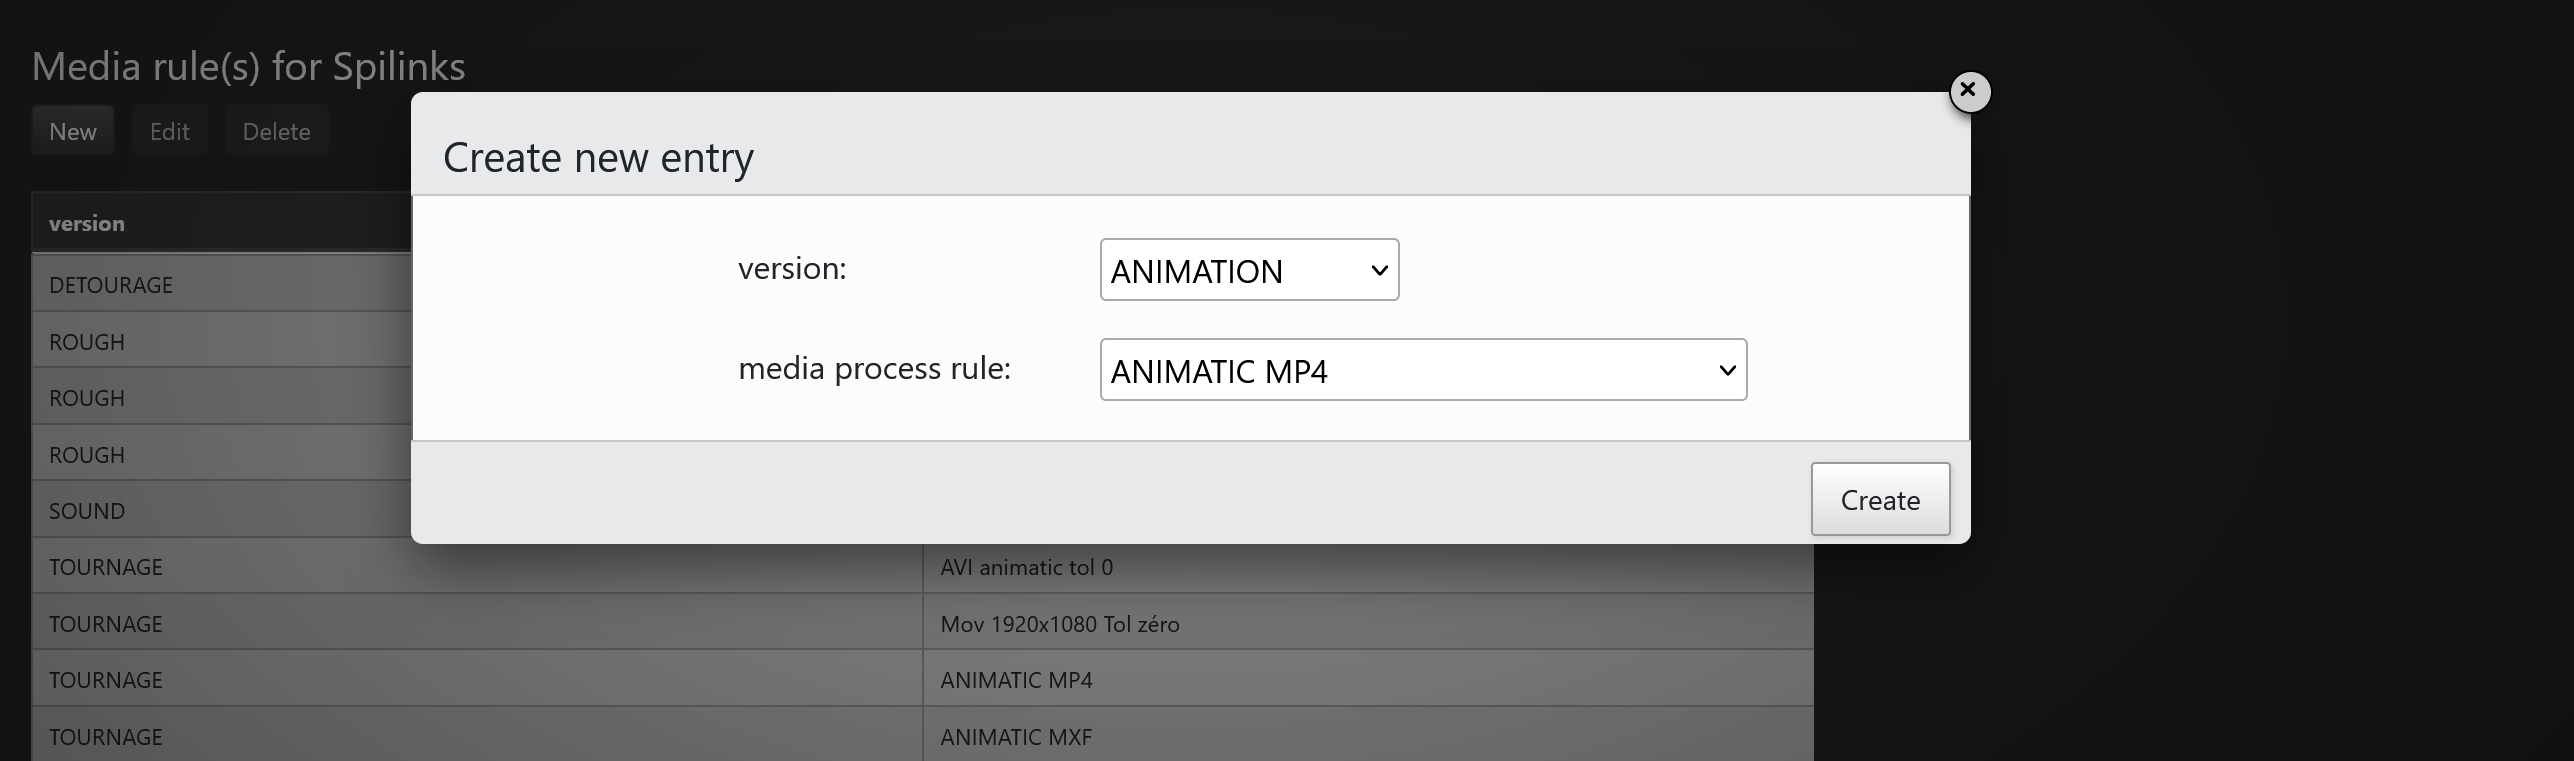Screen dimensions: 2574x761
Task: Select the ANIMATIC MXF table entry
Action: pos(1016,737)
